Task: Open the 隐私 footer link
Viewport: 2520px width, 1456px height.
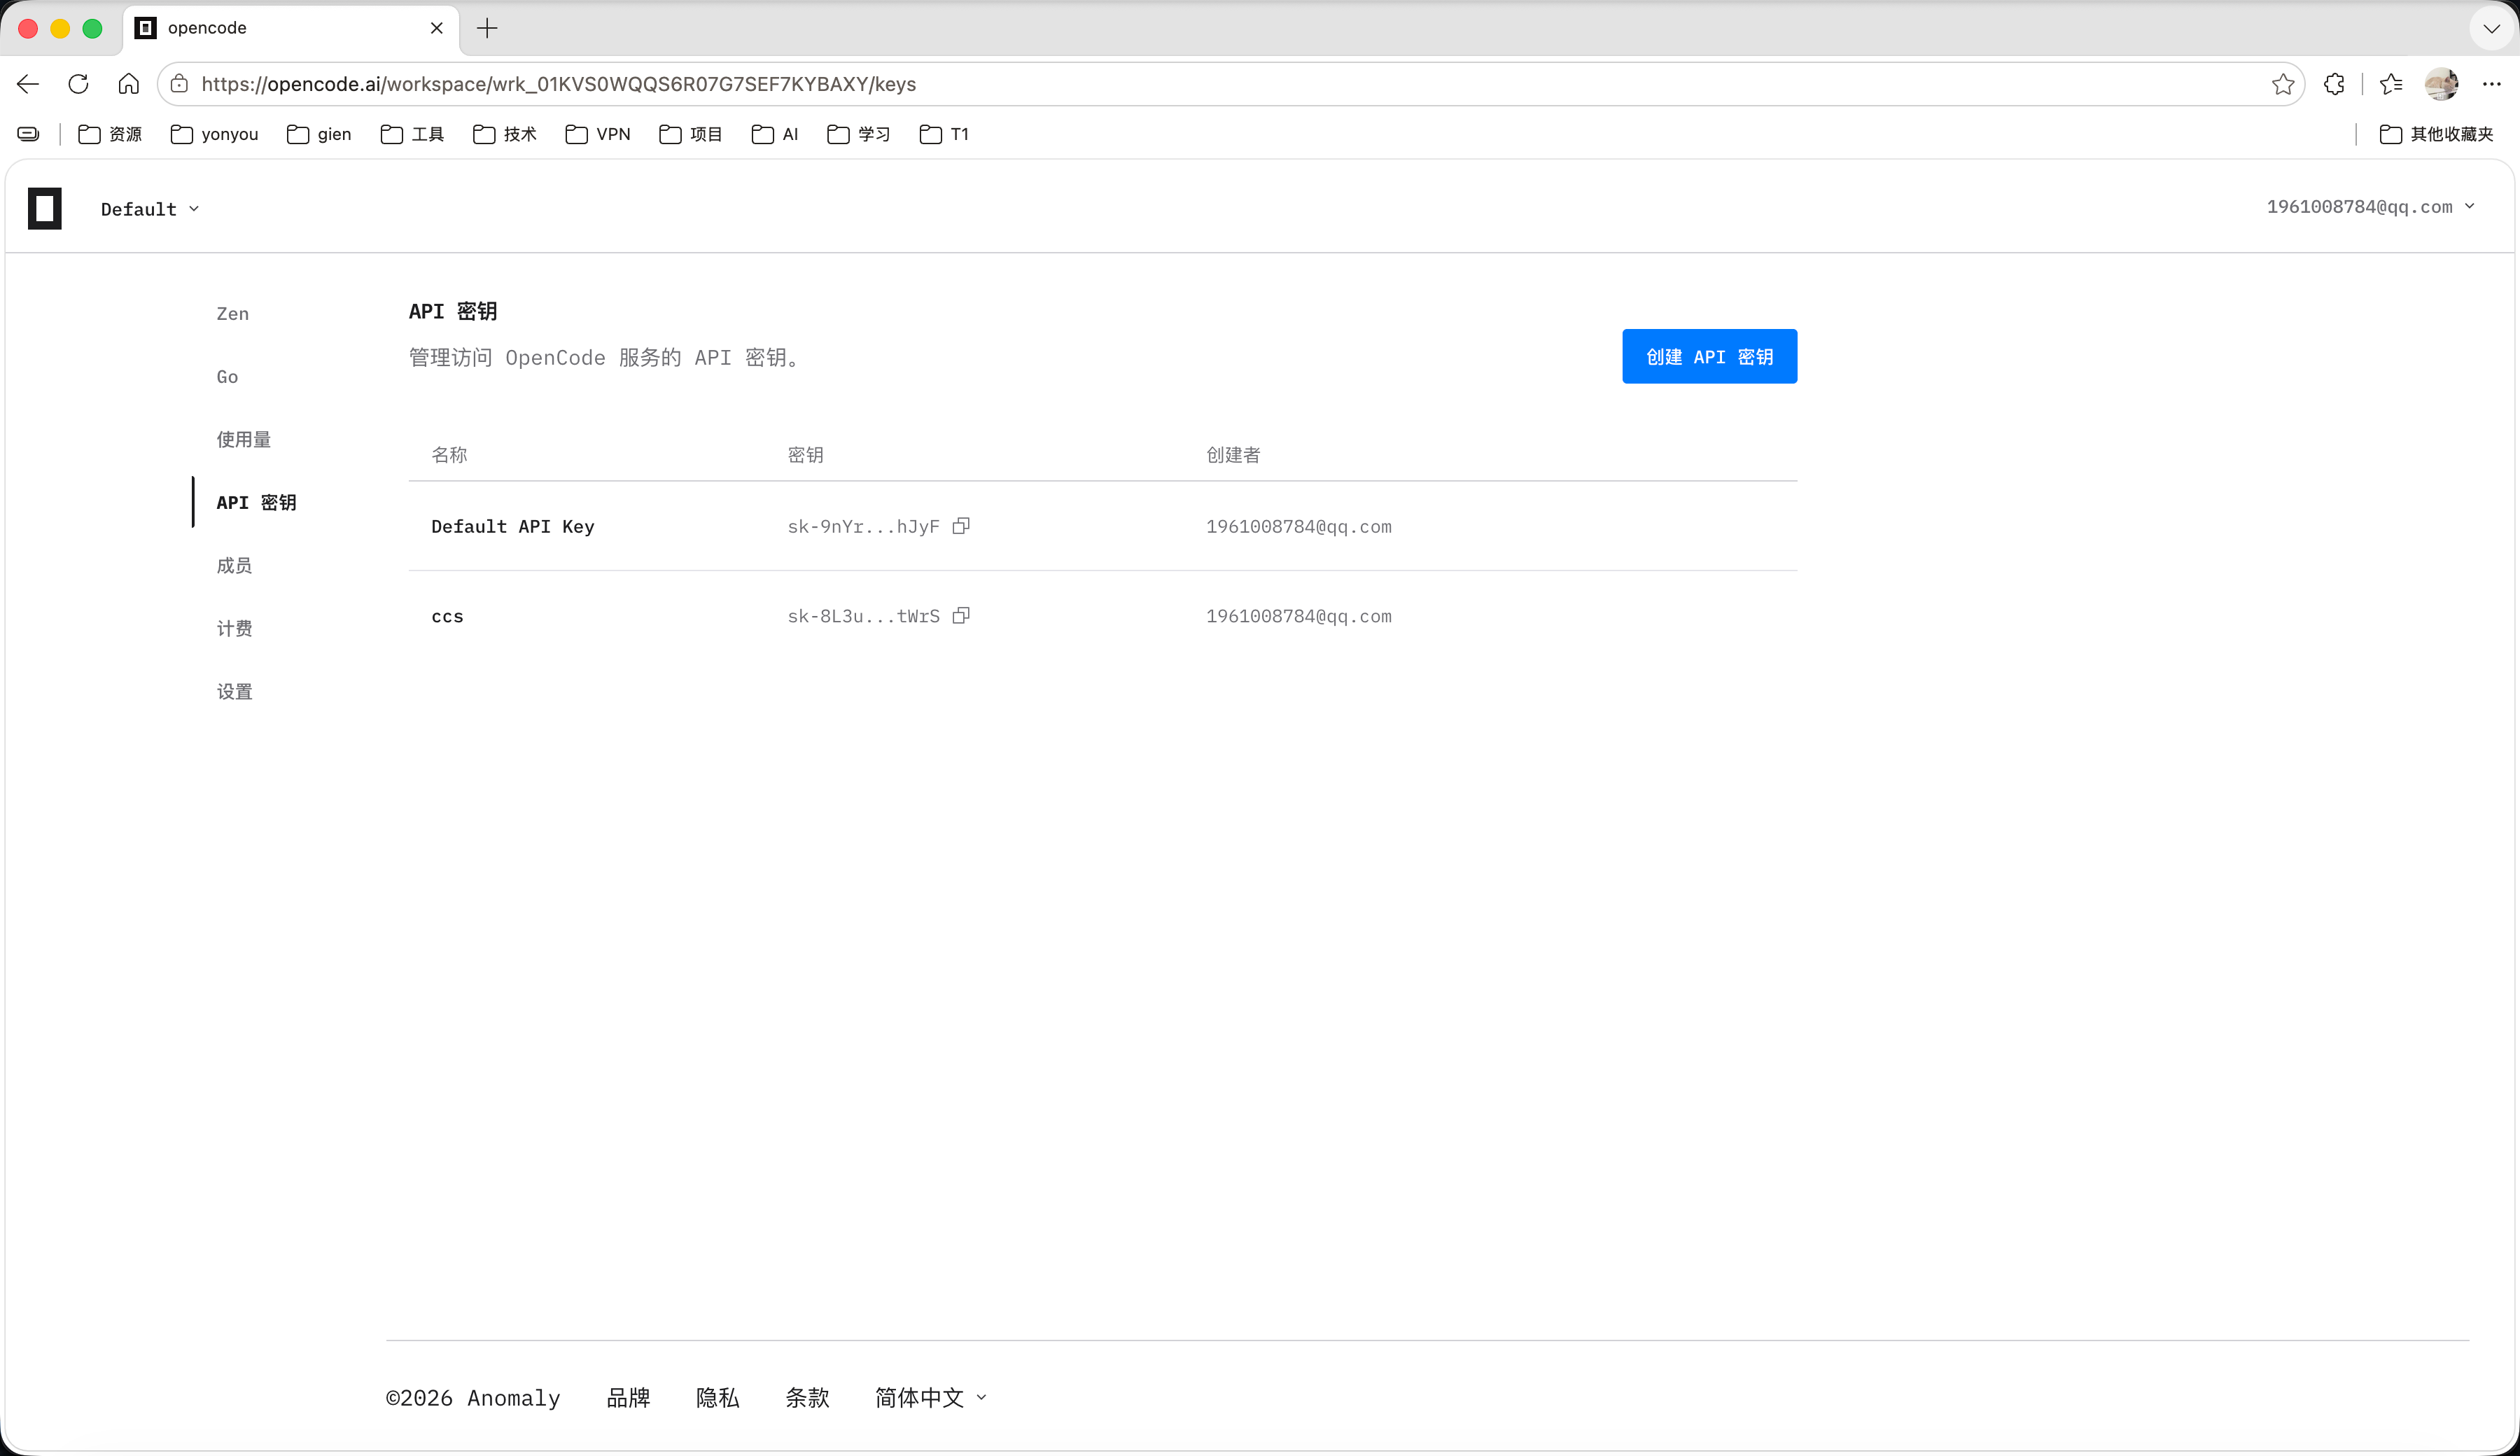Action: click(x=717, y=1397)
